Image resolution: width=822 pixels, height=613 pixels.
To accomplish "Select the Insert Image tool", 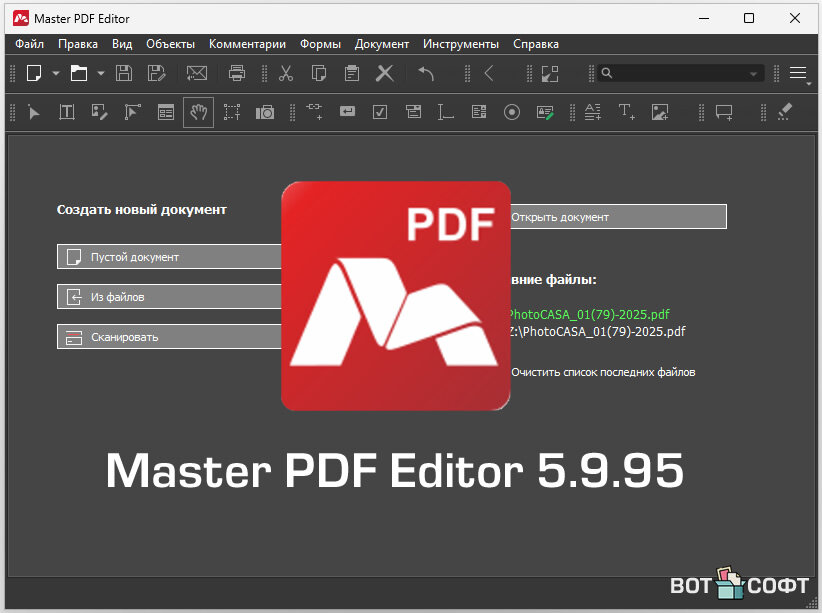I will point(659,112).
